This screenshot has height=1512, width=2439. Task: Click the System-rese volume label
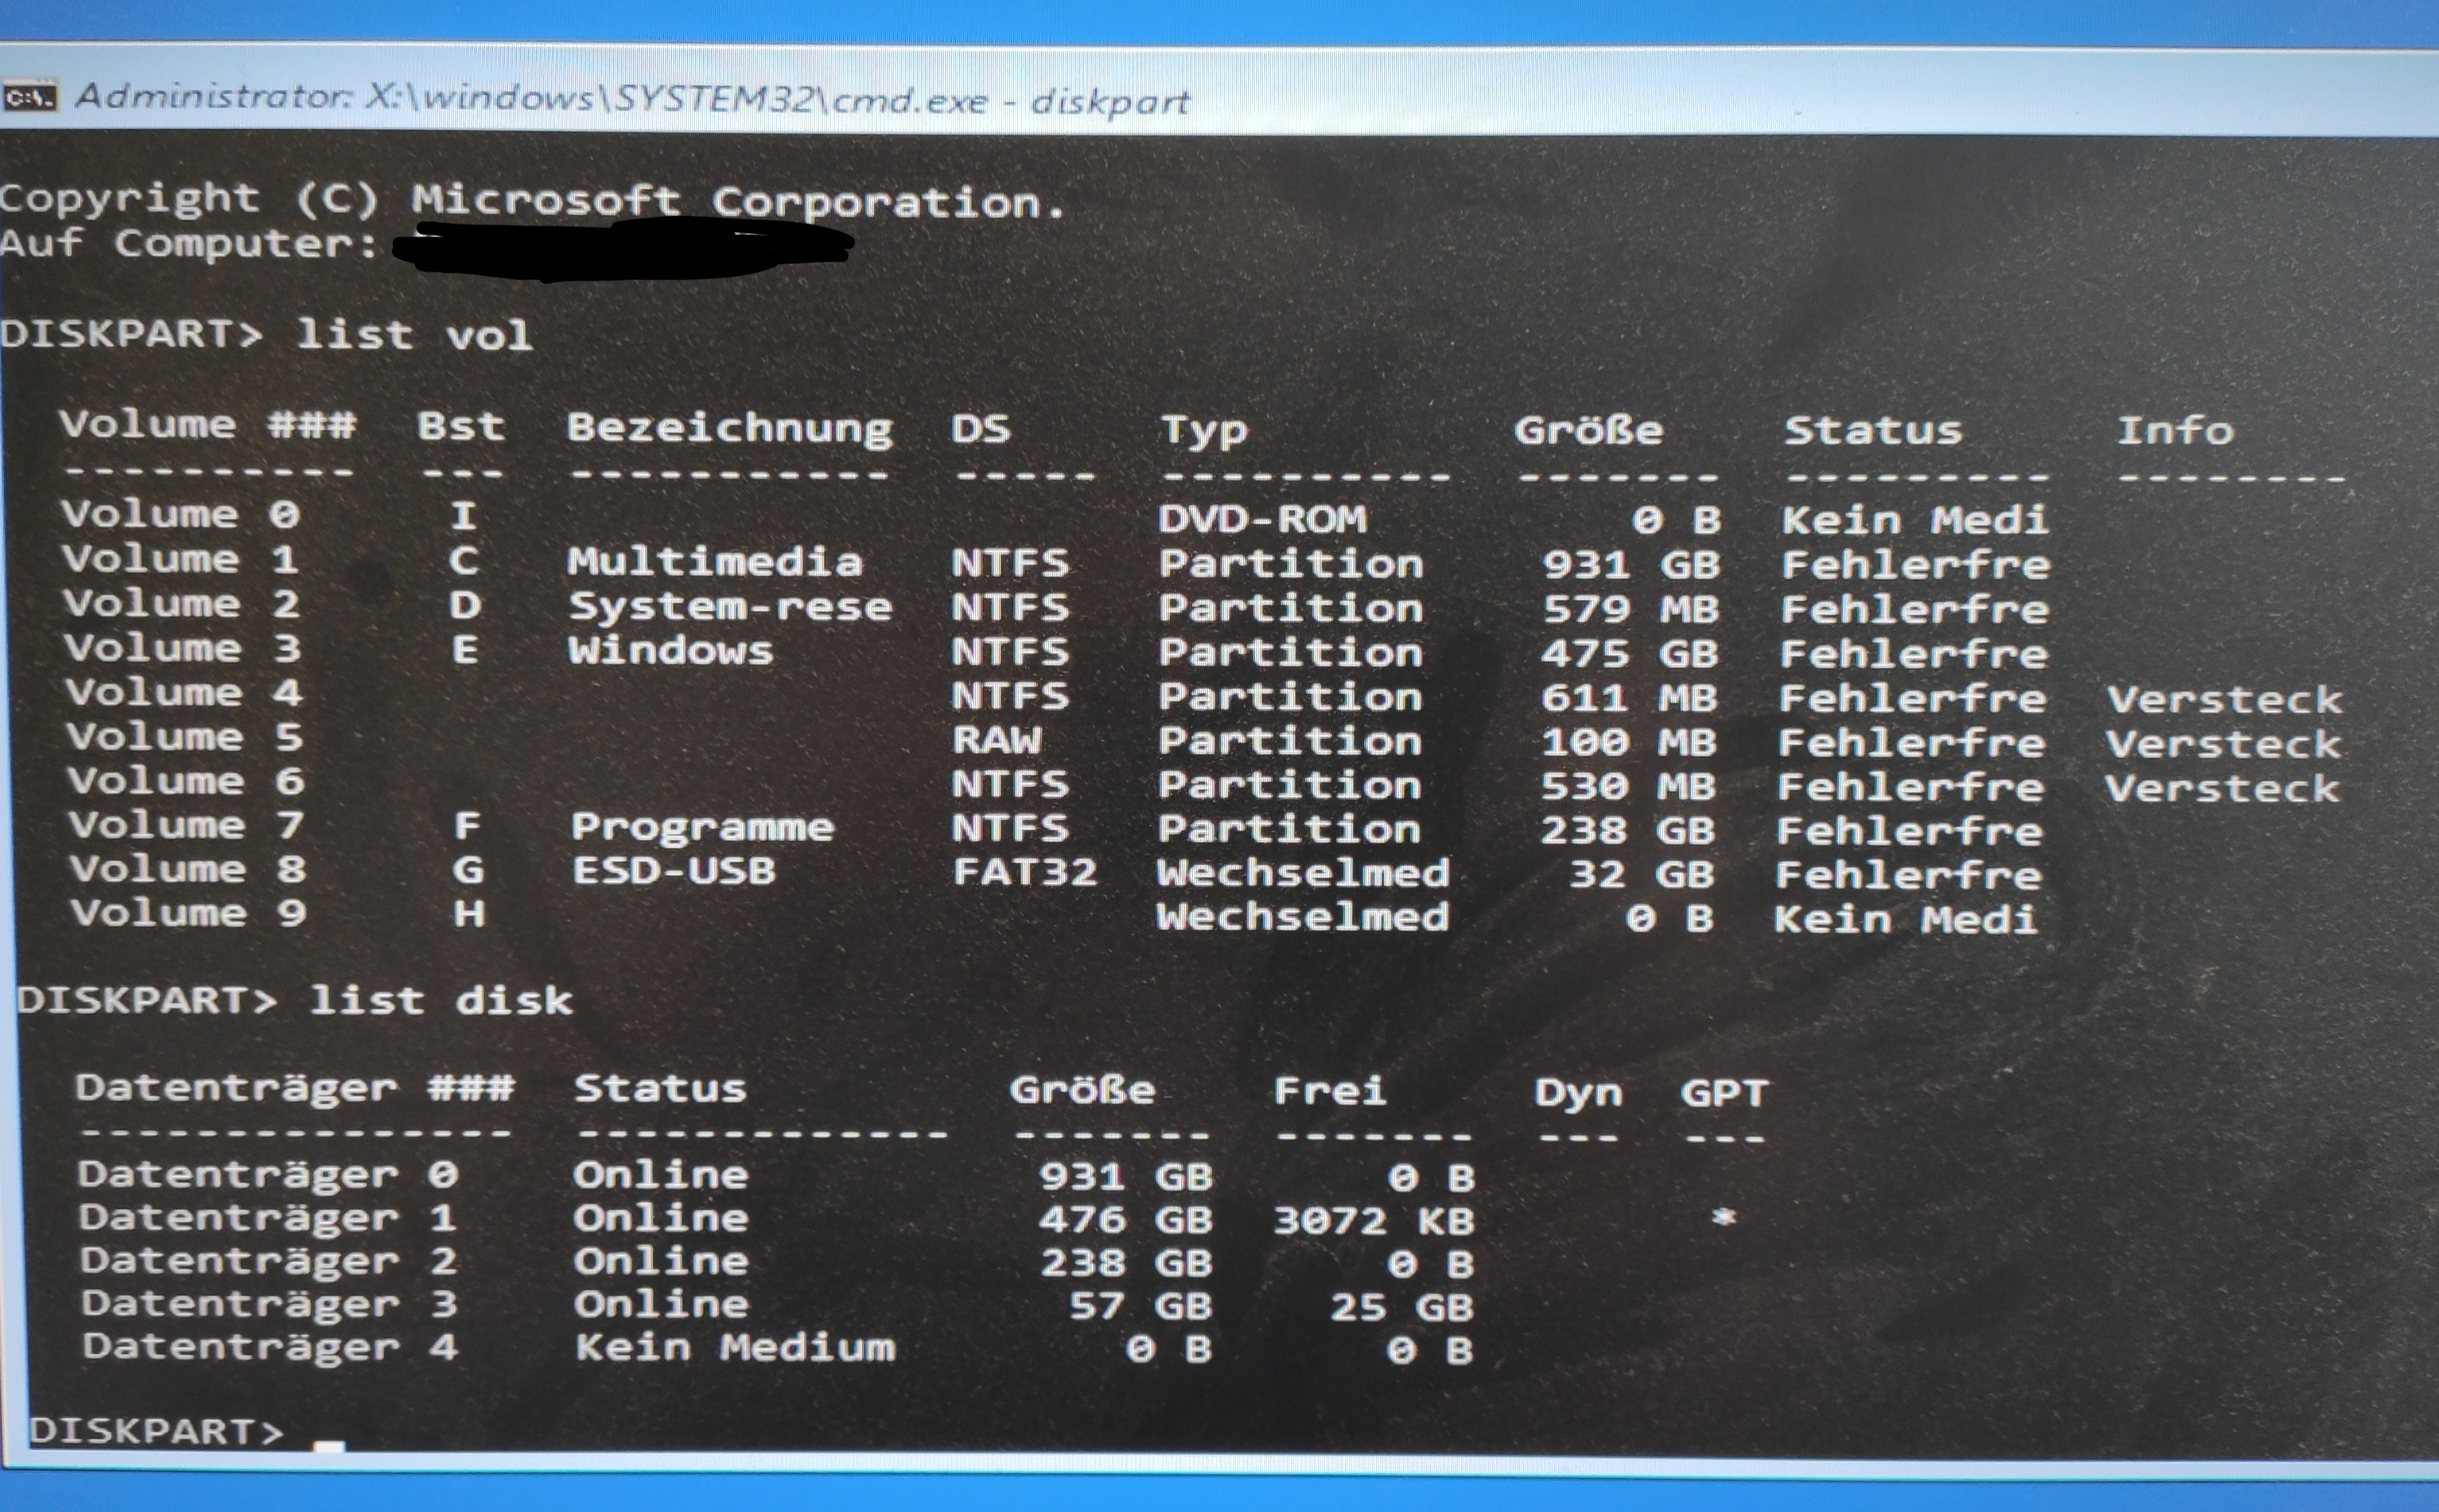point(730,607)
